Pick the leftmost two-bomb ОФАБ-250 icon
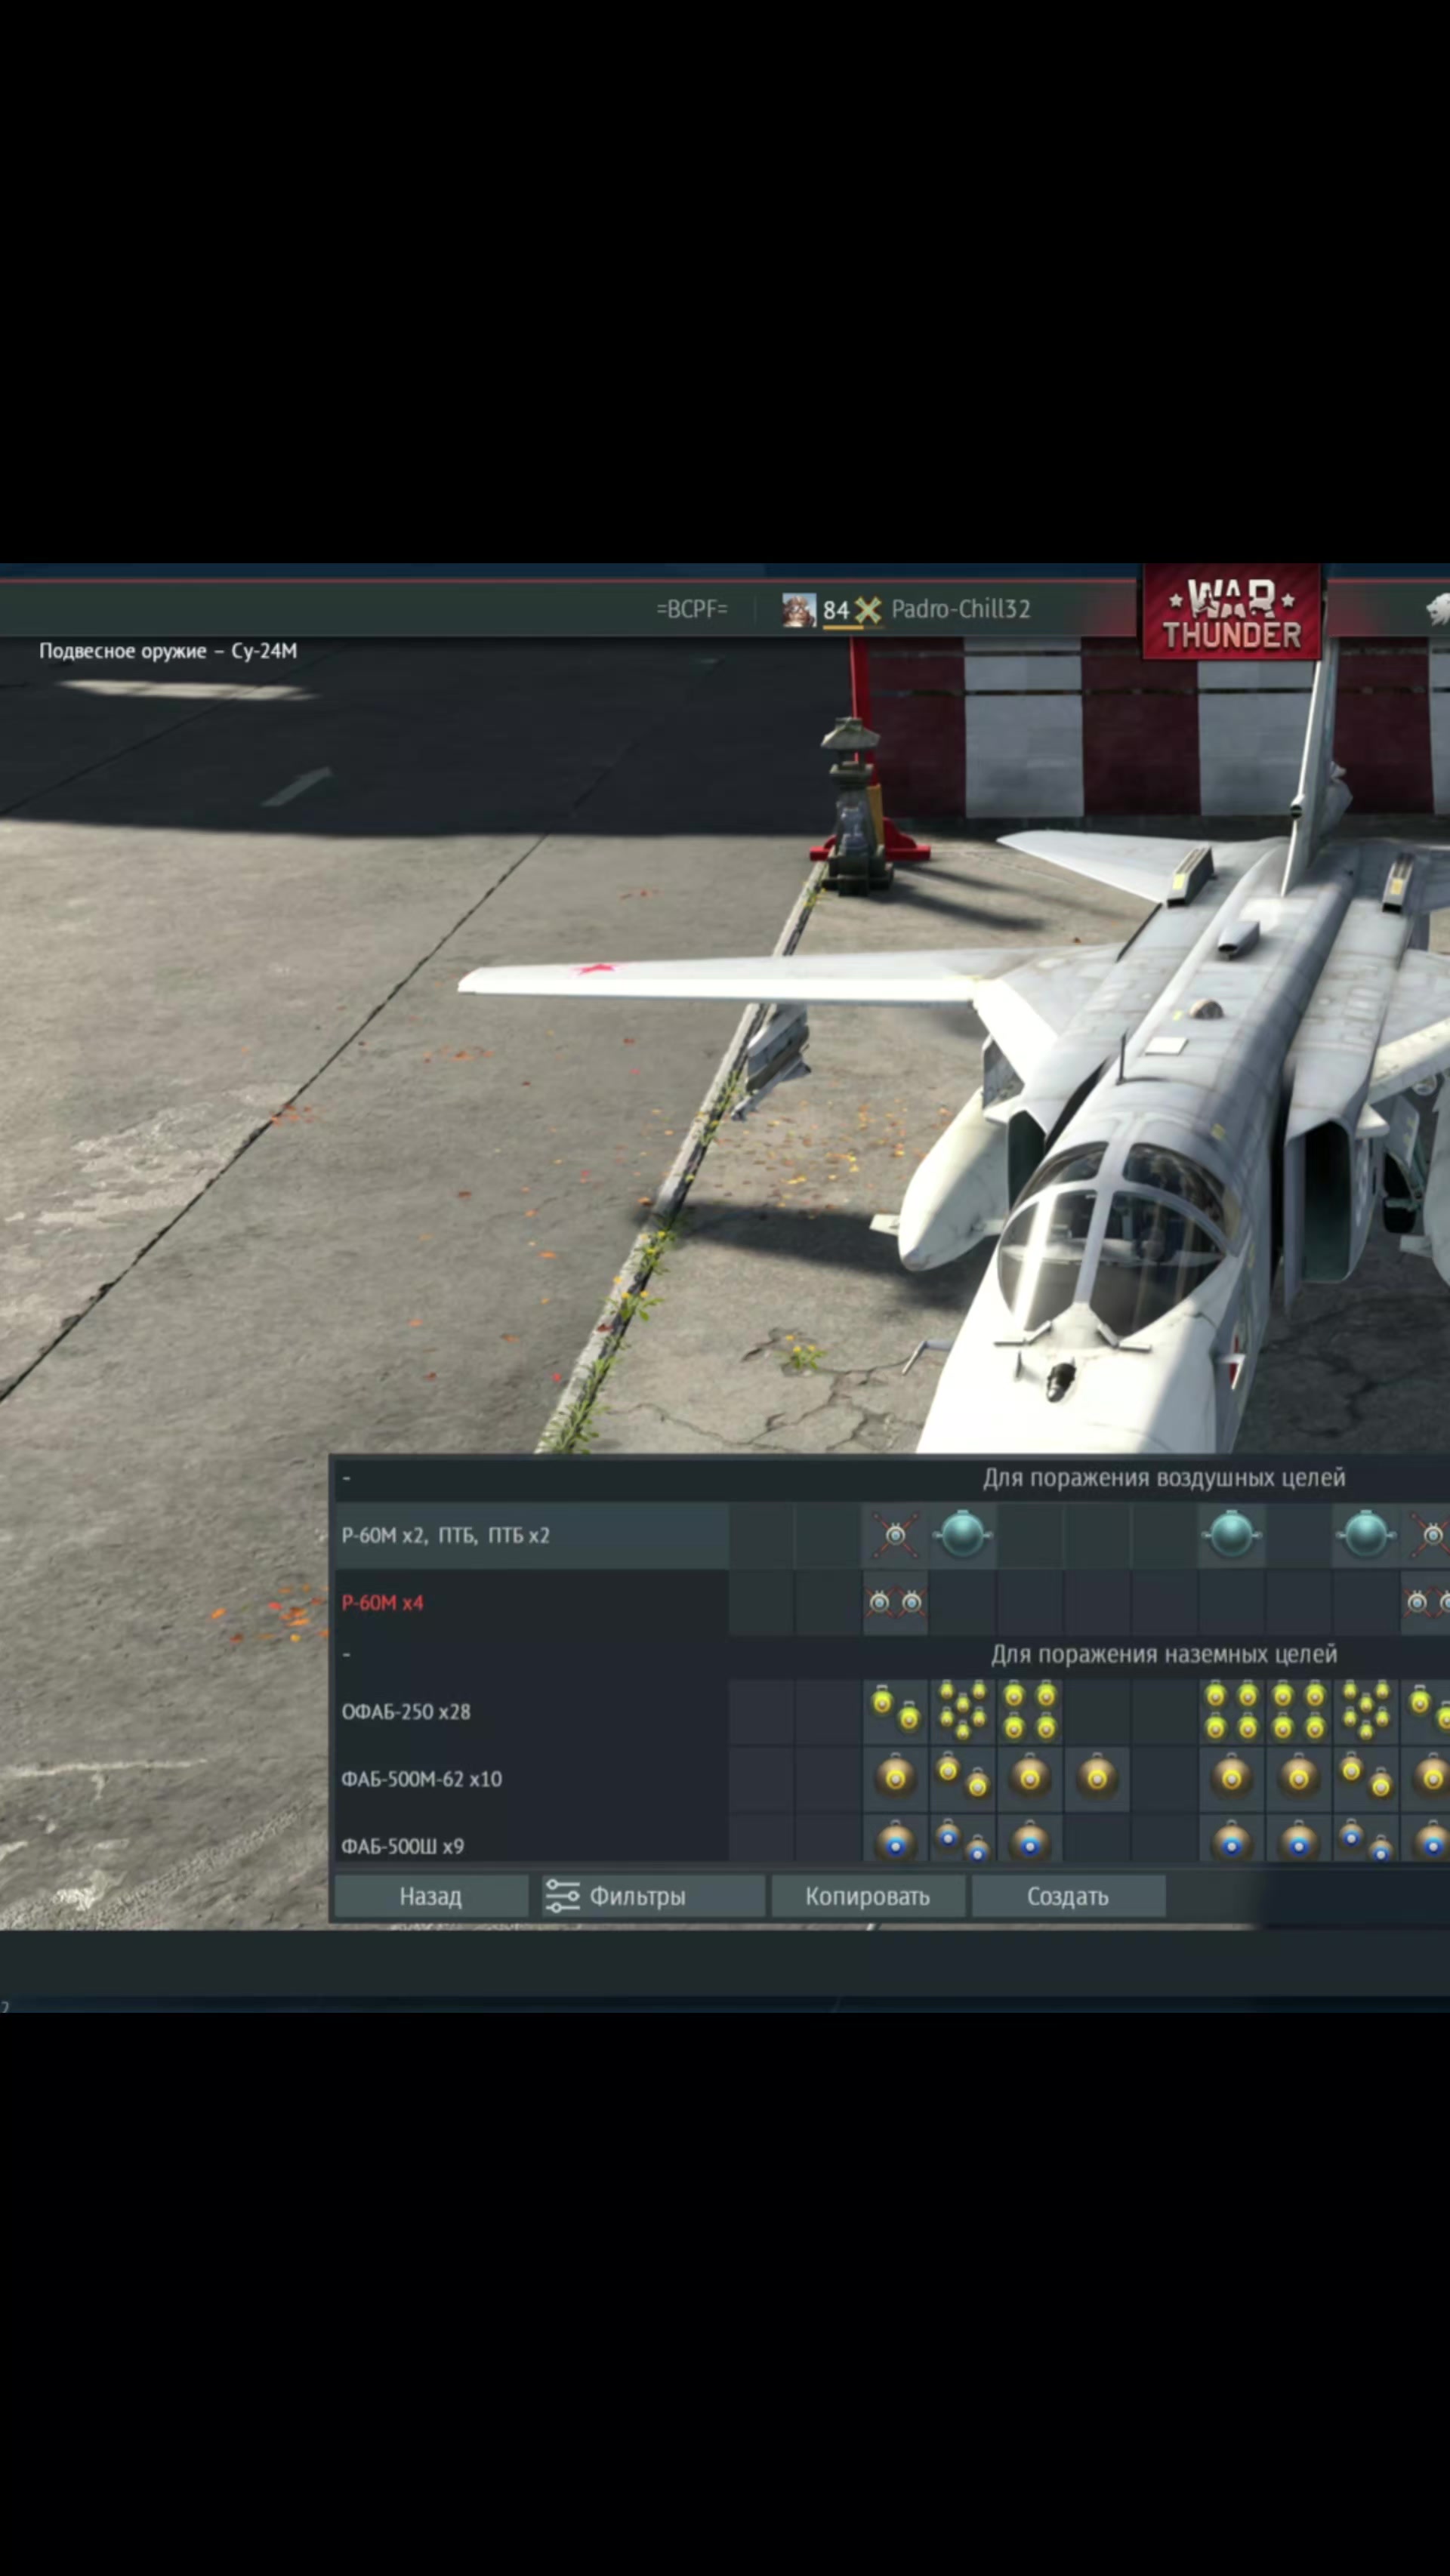The image size is (1450, 2576). pos(895,1711)
